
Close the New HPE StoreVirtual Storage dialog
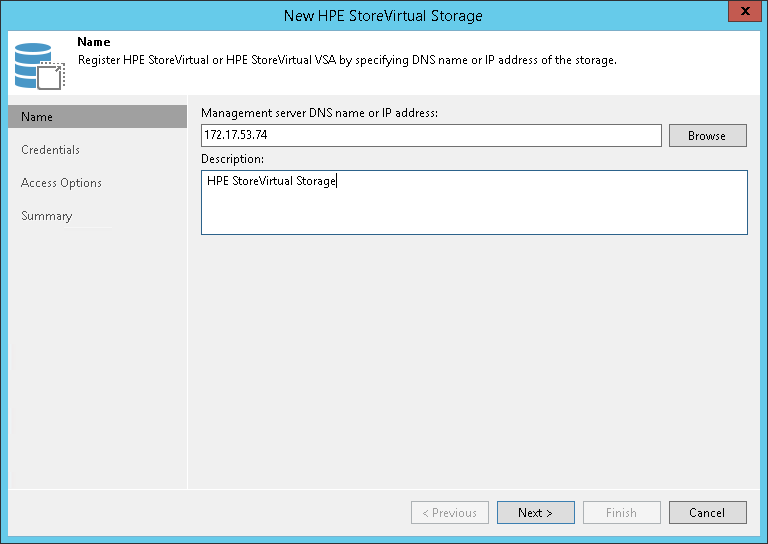(741, 14)
